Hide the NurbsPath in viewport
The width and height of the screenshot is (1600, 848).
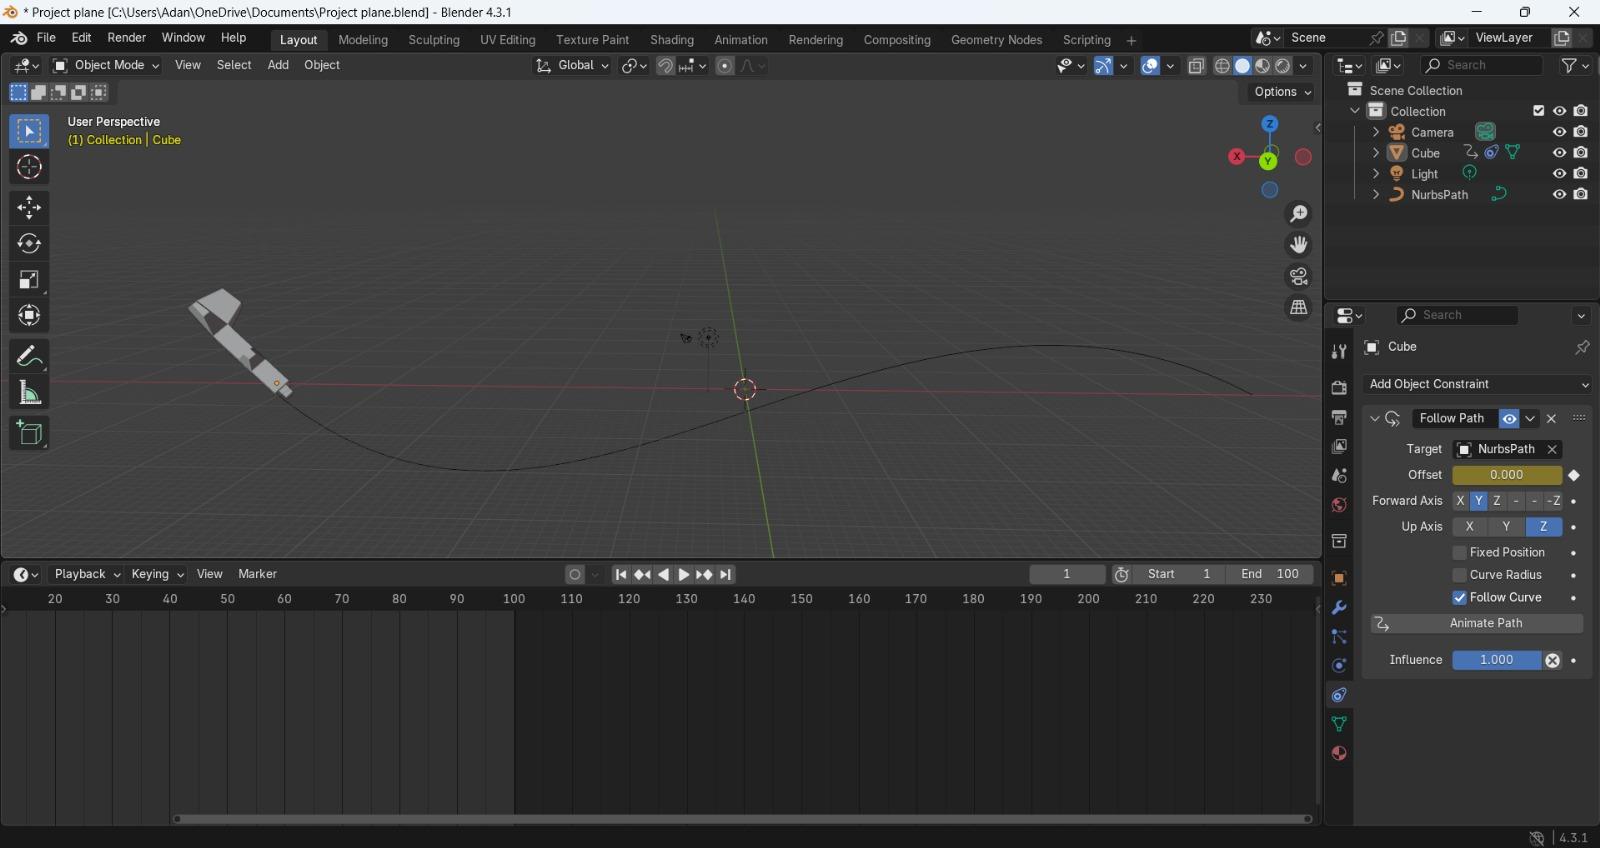point(1559,195)
